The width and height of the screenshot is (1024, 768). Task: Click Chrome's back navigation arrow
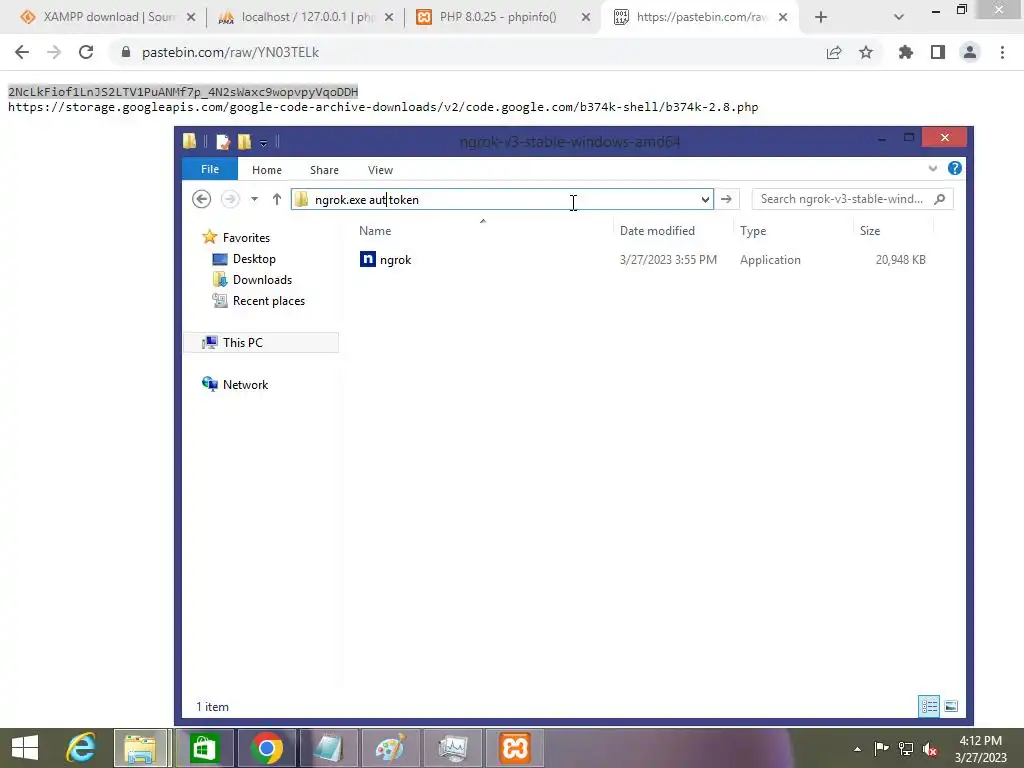click(x=22, y=52)
